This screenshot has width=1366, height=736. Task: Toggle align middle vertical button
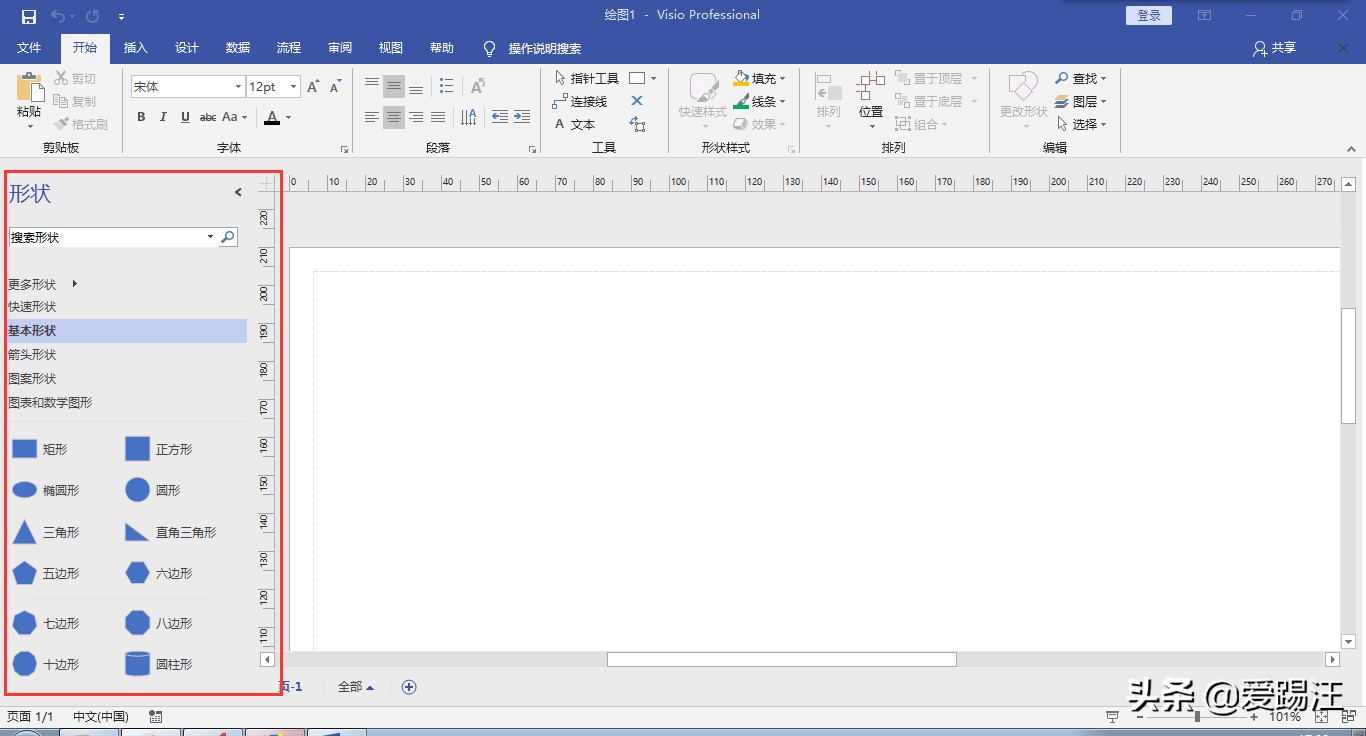click(394, 86)
